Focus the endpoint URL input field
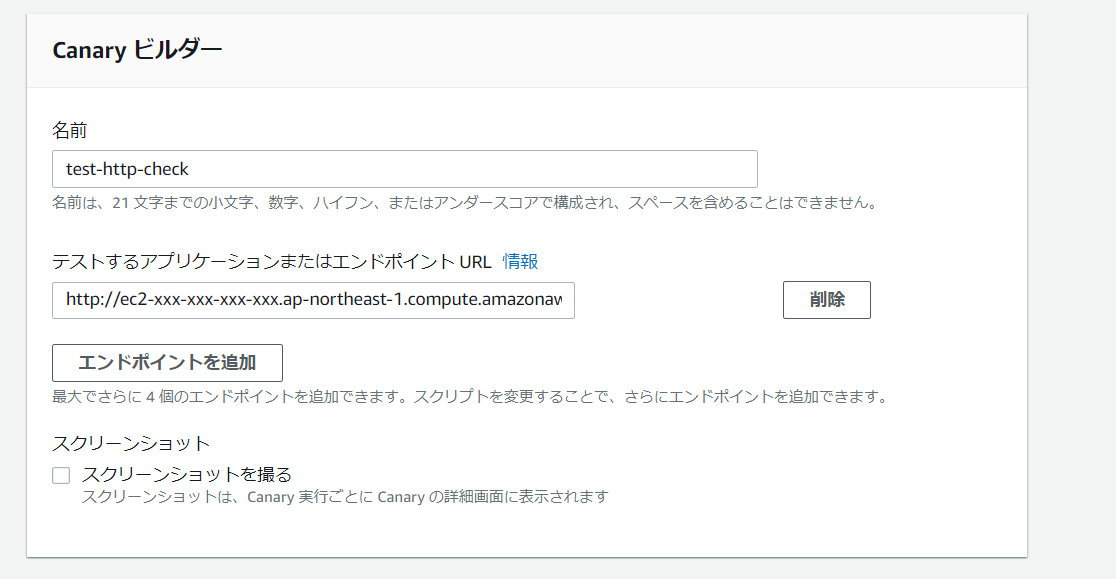1116x579 pixels. pos(313,299)
